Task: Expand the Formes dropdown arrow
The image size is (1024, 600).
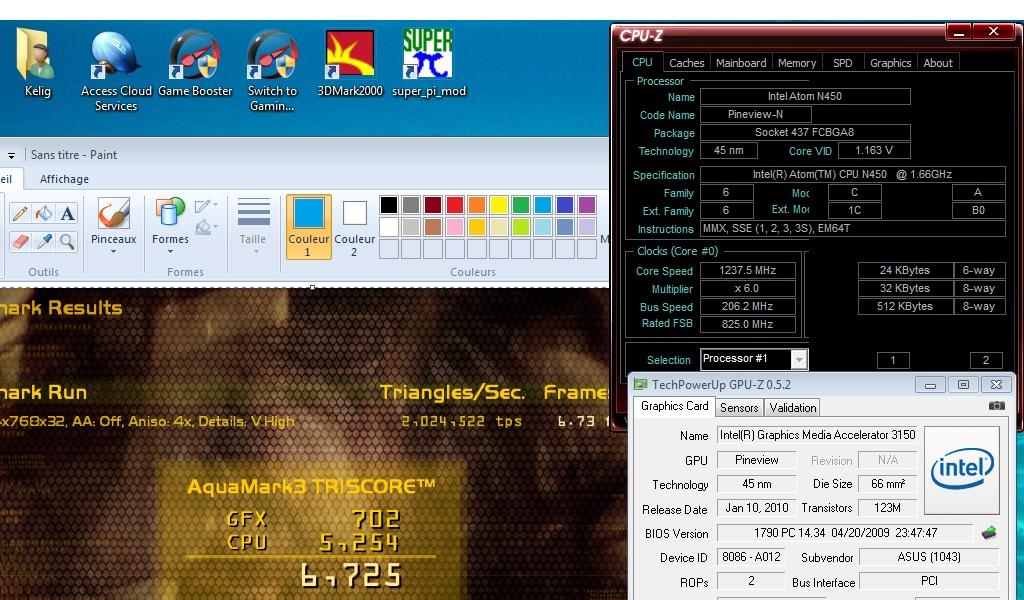Action: (x=170, y=251)
